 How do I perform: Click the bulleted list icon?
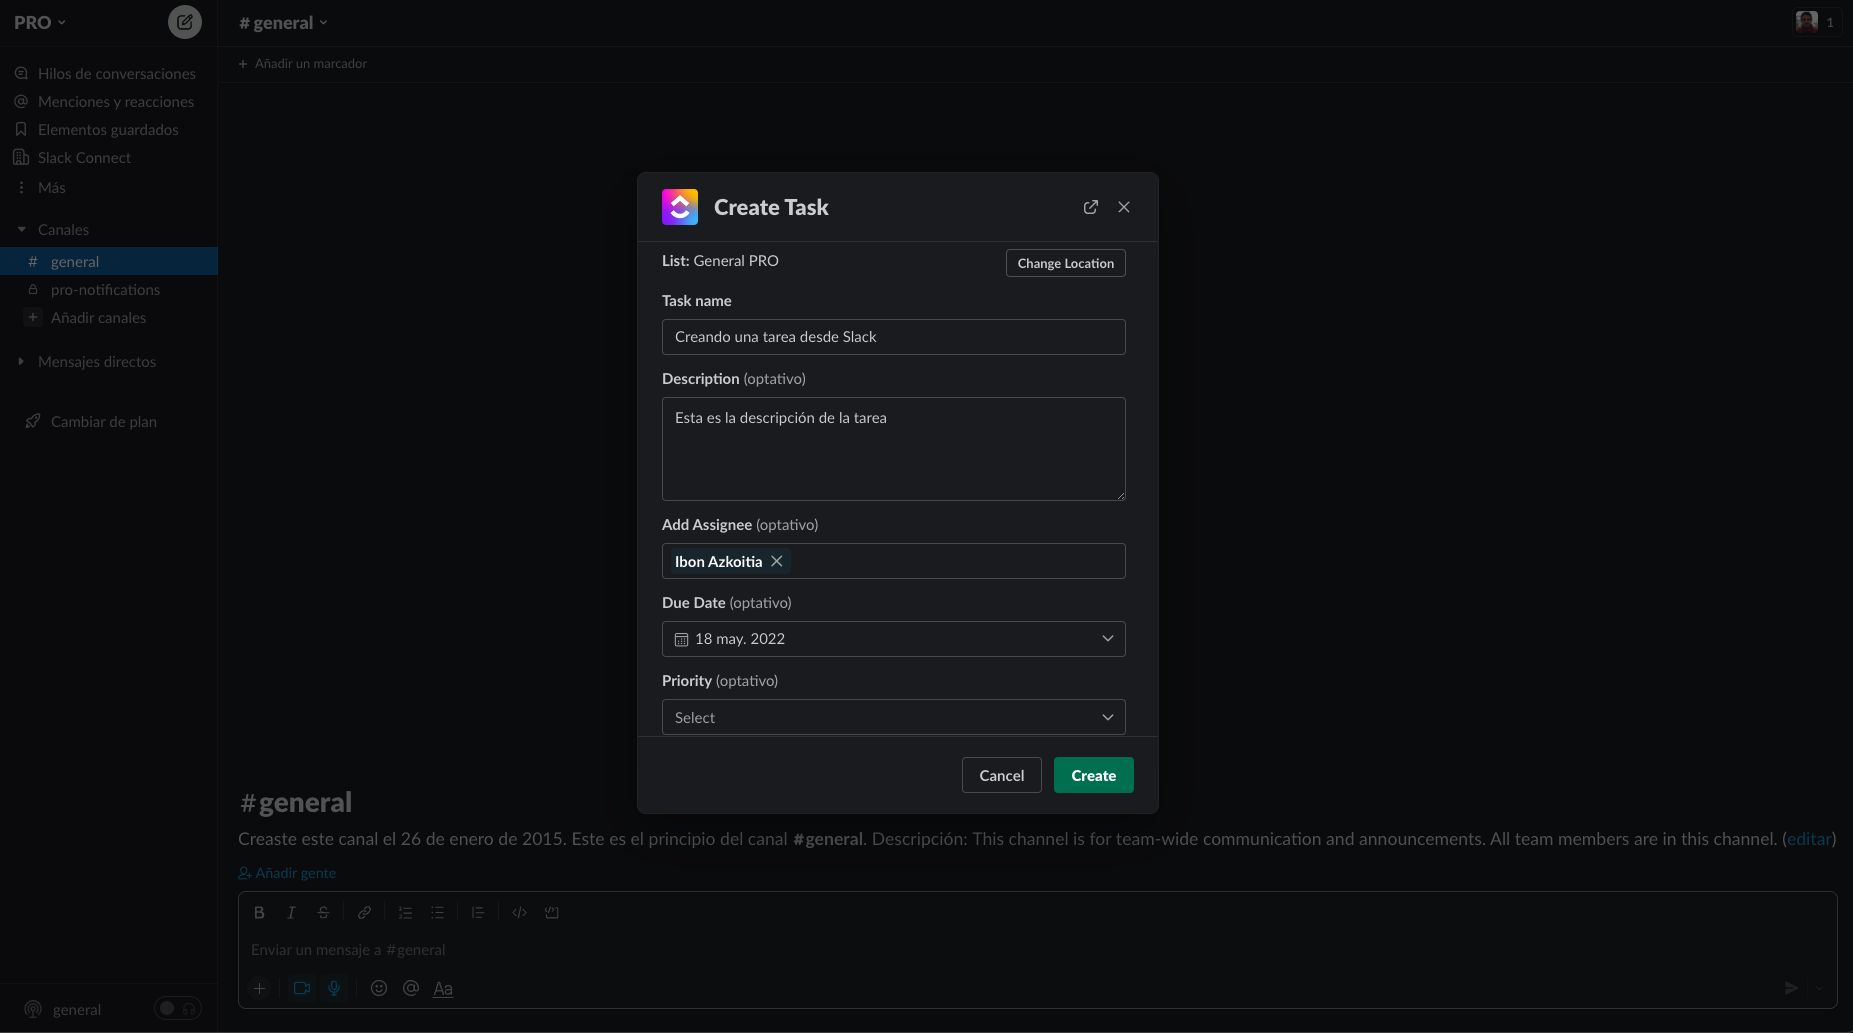click(437, 912)
